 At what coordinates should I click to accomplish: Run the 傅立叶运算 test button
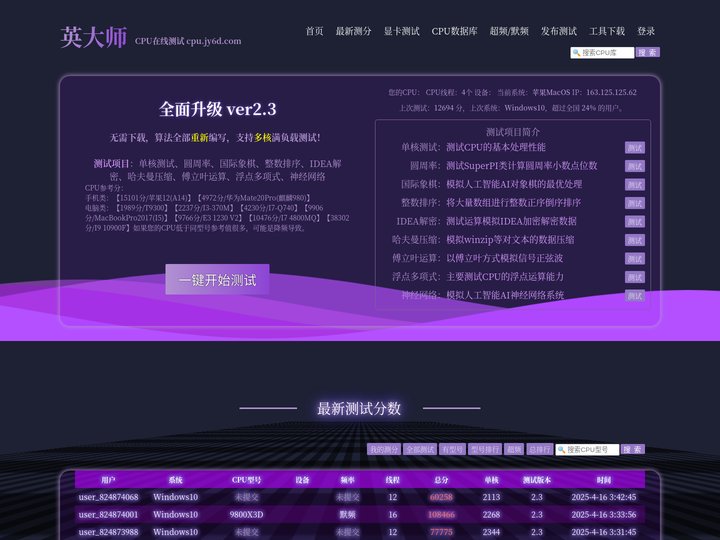click(635, 259)
